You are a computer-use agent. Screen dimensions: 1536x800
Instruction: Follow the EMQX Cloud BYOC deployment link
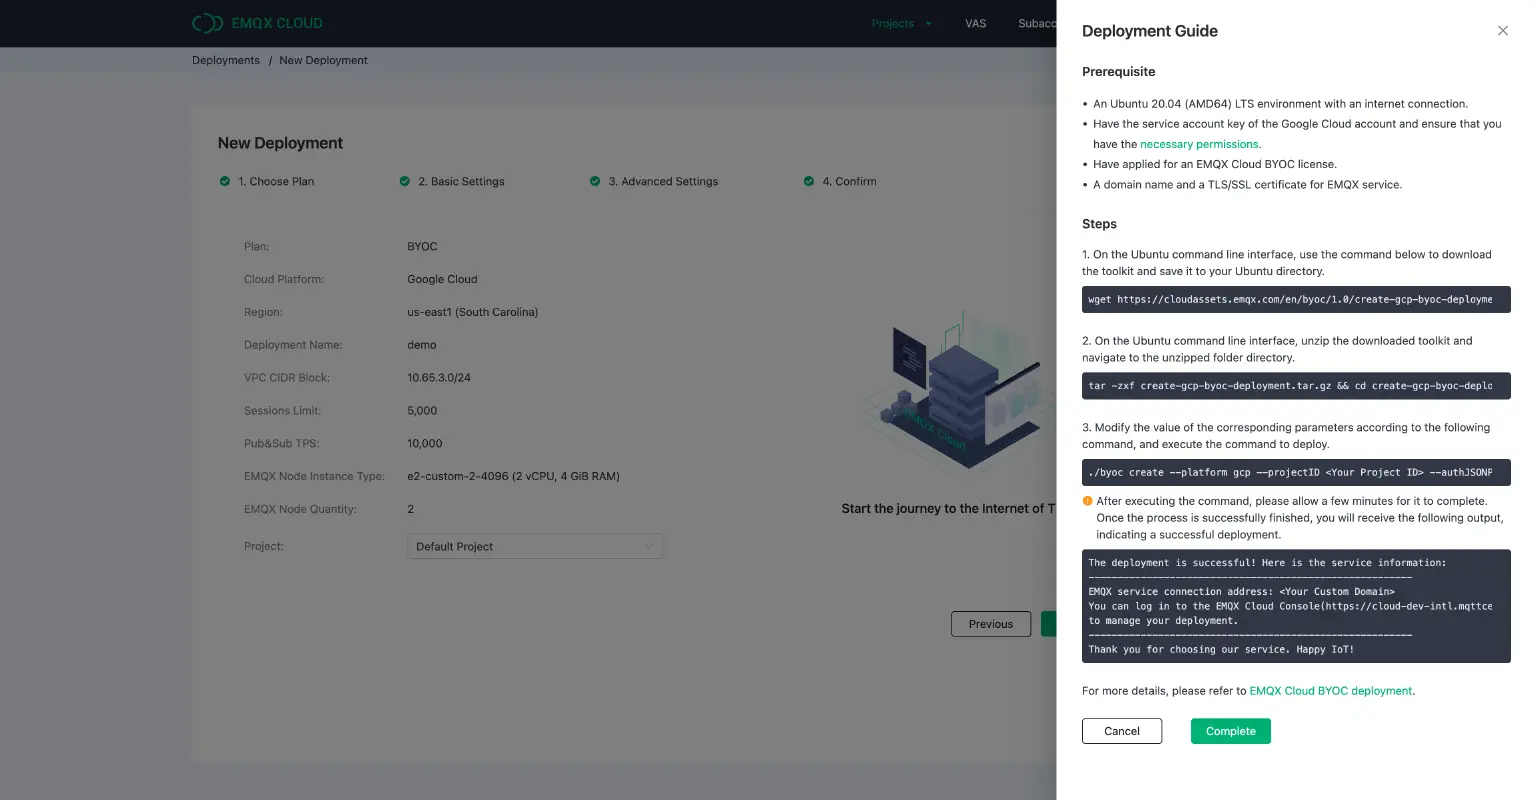1330,690
